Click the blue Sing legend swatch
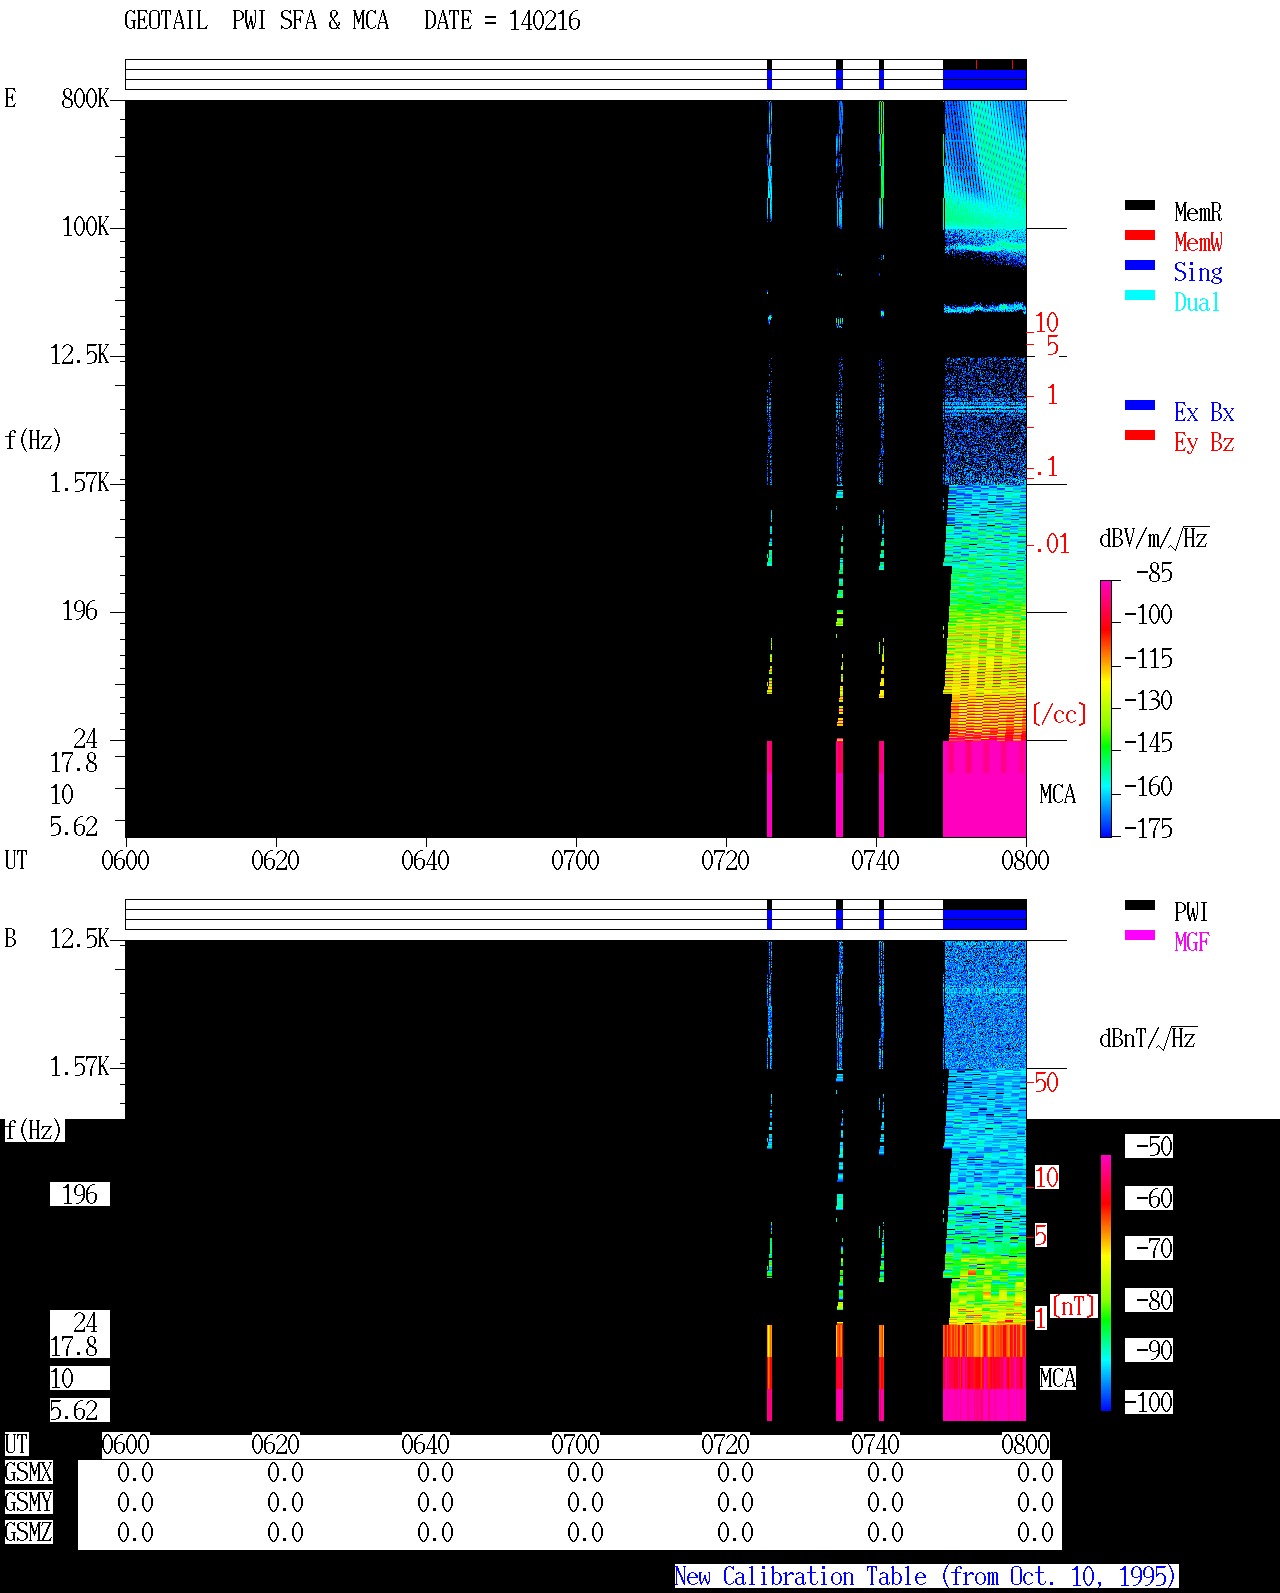 pos(1140,265)
